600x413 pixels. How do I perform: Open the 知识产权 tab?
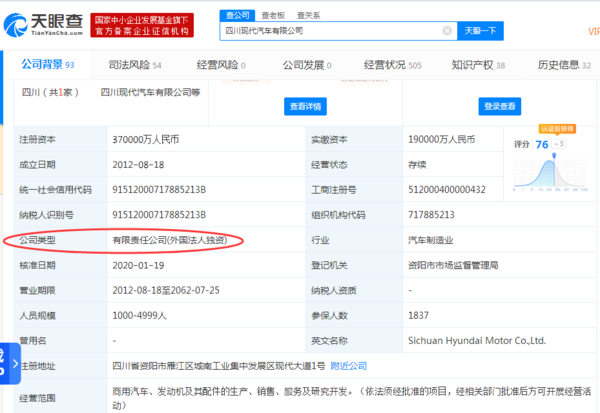(478, 65)
